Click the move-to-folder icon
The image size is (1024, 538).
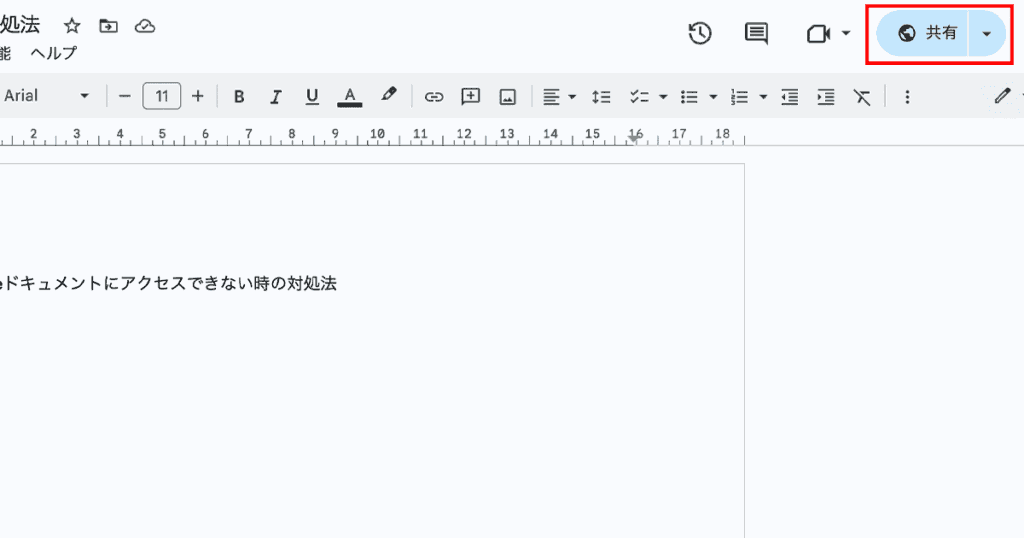tap(108, 26)
